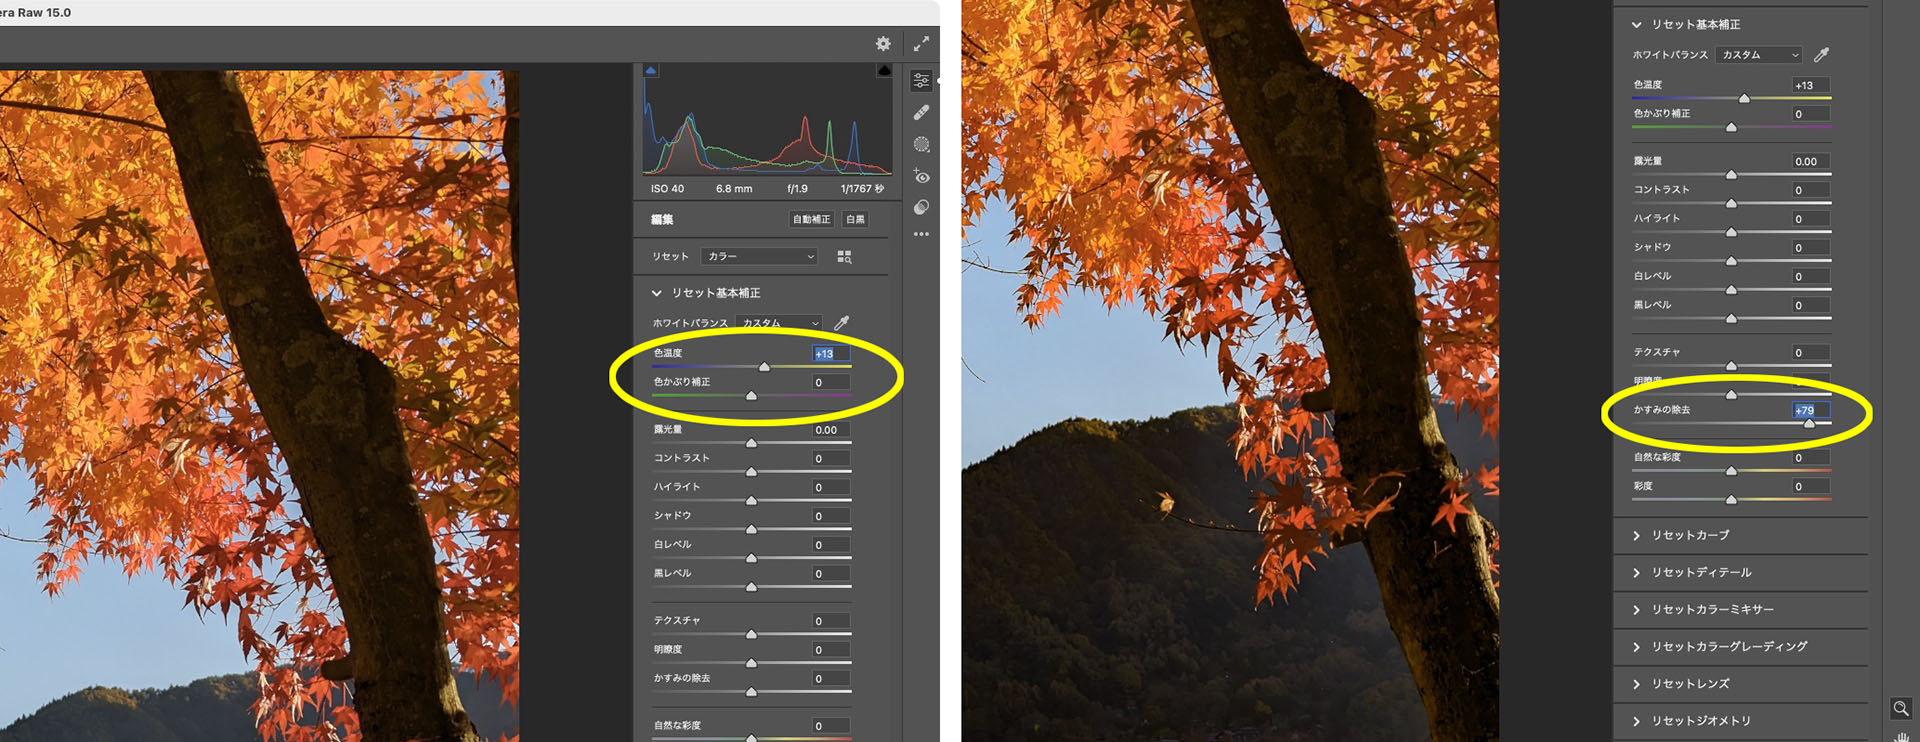This screenshot has width=1920, height=742.
Task: Click the 自動補正 auto button
Action: (811, 219)
